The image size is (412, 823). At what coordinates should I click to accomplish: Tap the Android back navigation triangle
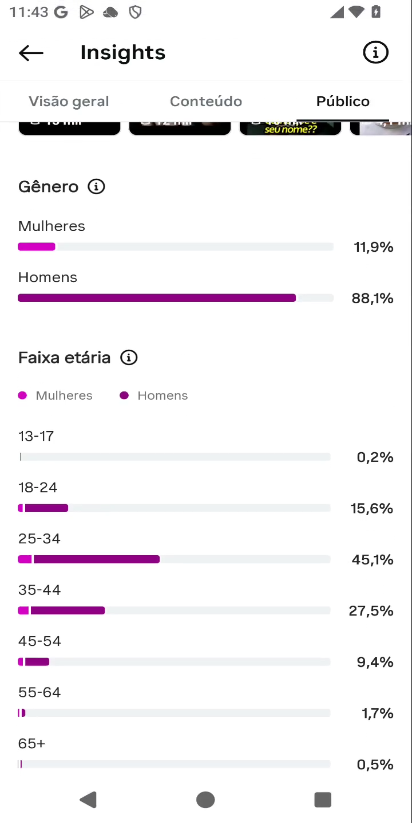pos(88,799)
